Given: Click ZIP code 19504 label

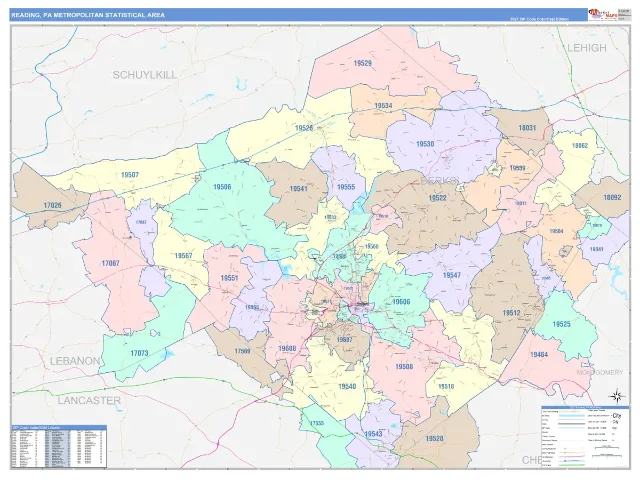Looking at the screenshot, I should point(556,231).
